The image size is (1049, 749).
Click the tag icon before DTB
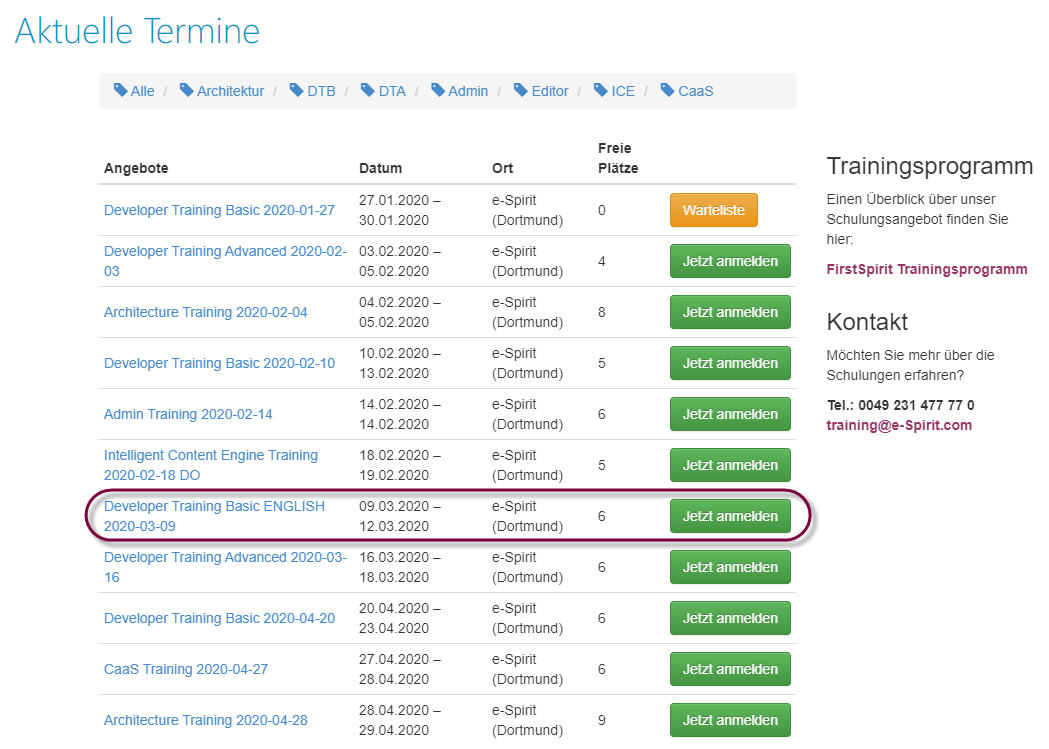click(x=296, y=90)
